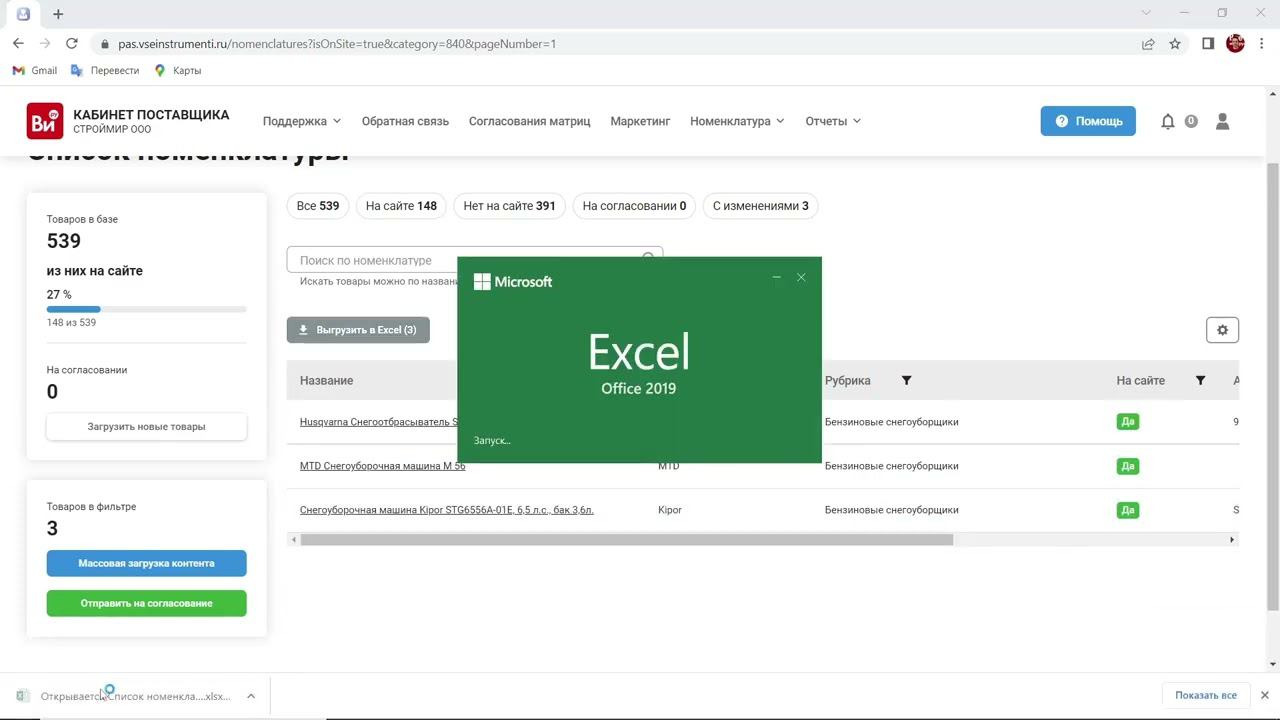This screenshot has height=720, width=1280.
Task: Click the site info lock icon
Action: tap(104, 44)
